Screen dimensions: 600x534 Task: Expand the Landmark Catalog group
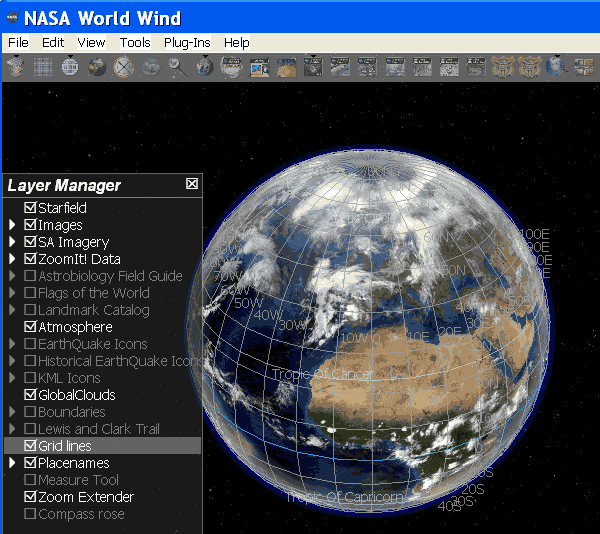[12, 310]
